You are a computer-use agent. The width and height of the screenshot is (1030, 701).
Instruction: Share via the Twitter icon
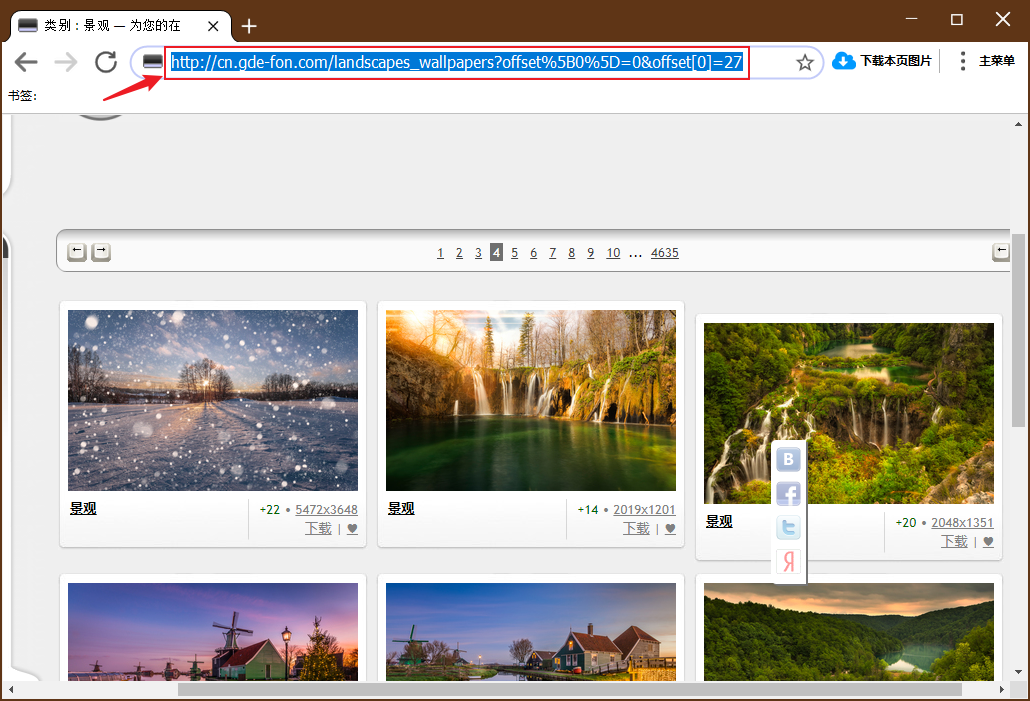(788, 528)
